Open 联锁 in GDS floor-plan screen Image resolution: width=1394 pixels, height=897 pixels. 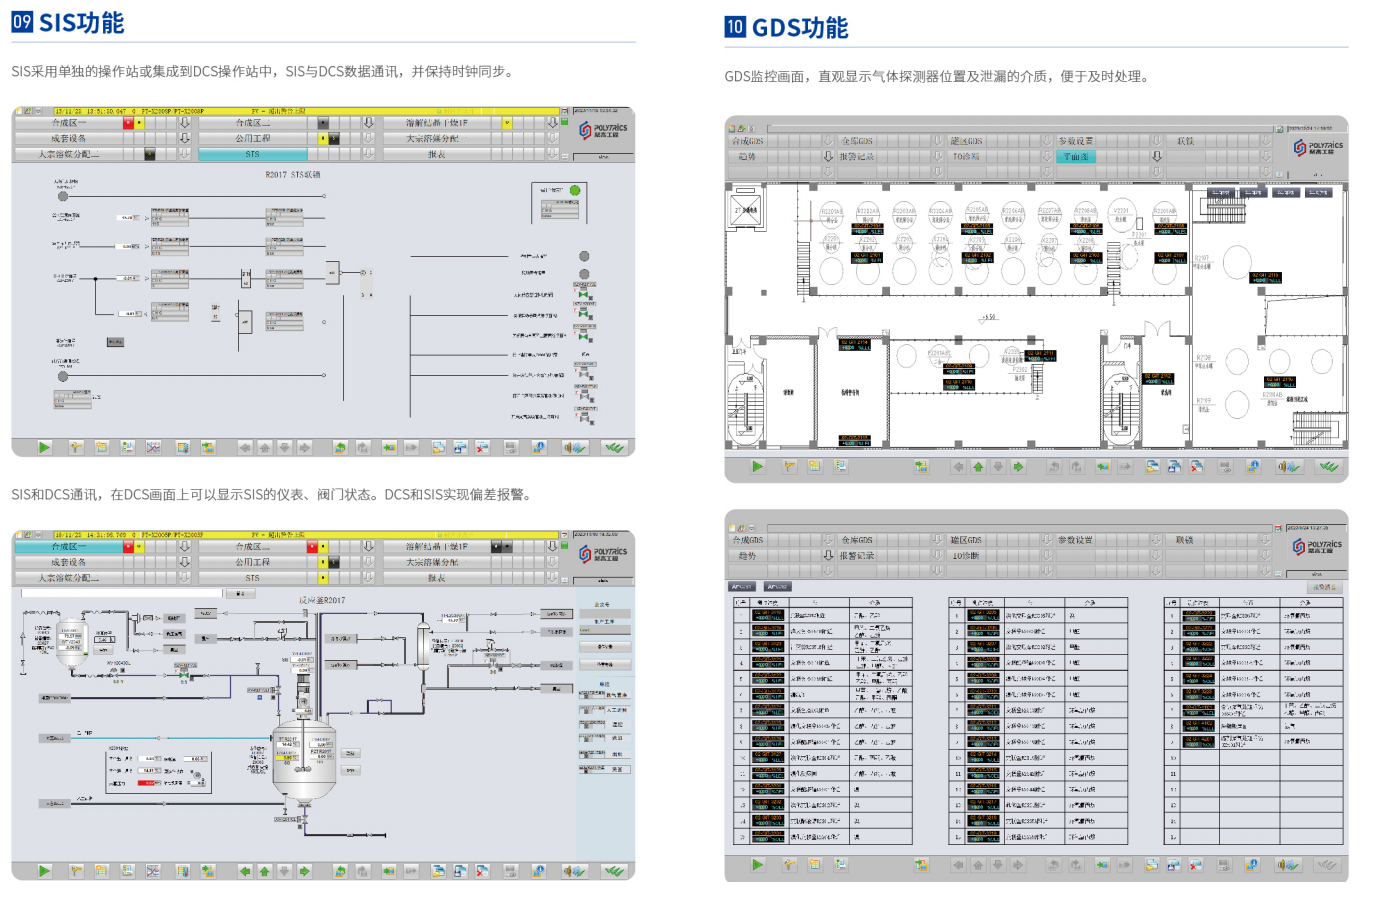1185,141
